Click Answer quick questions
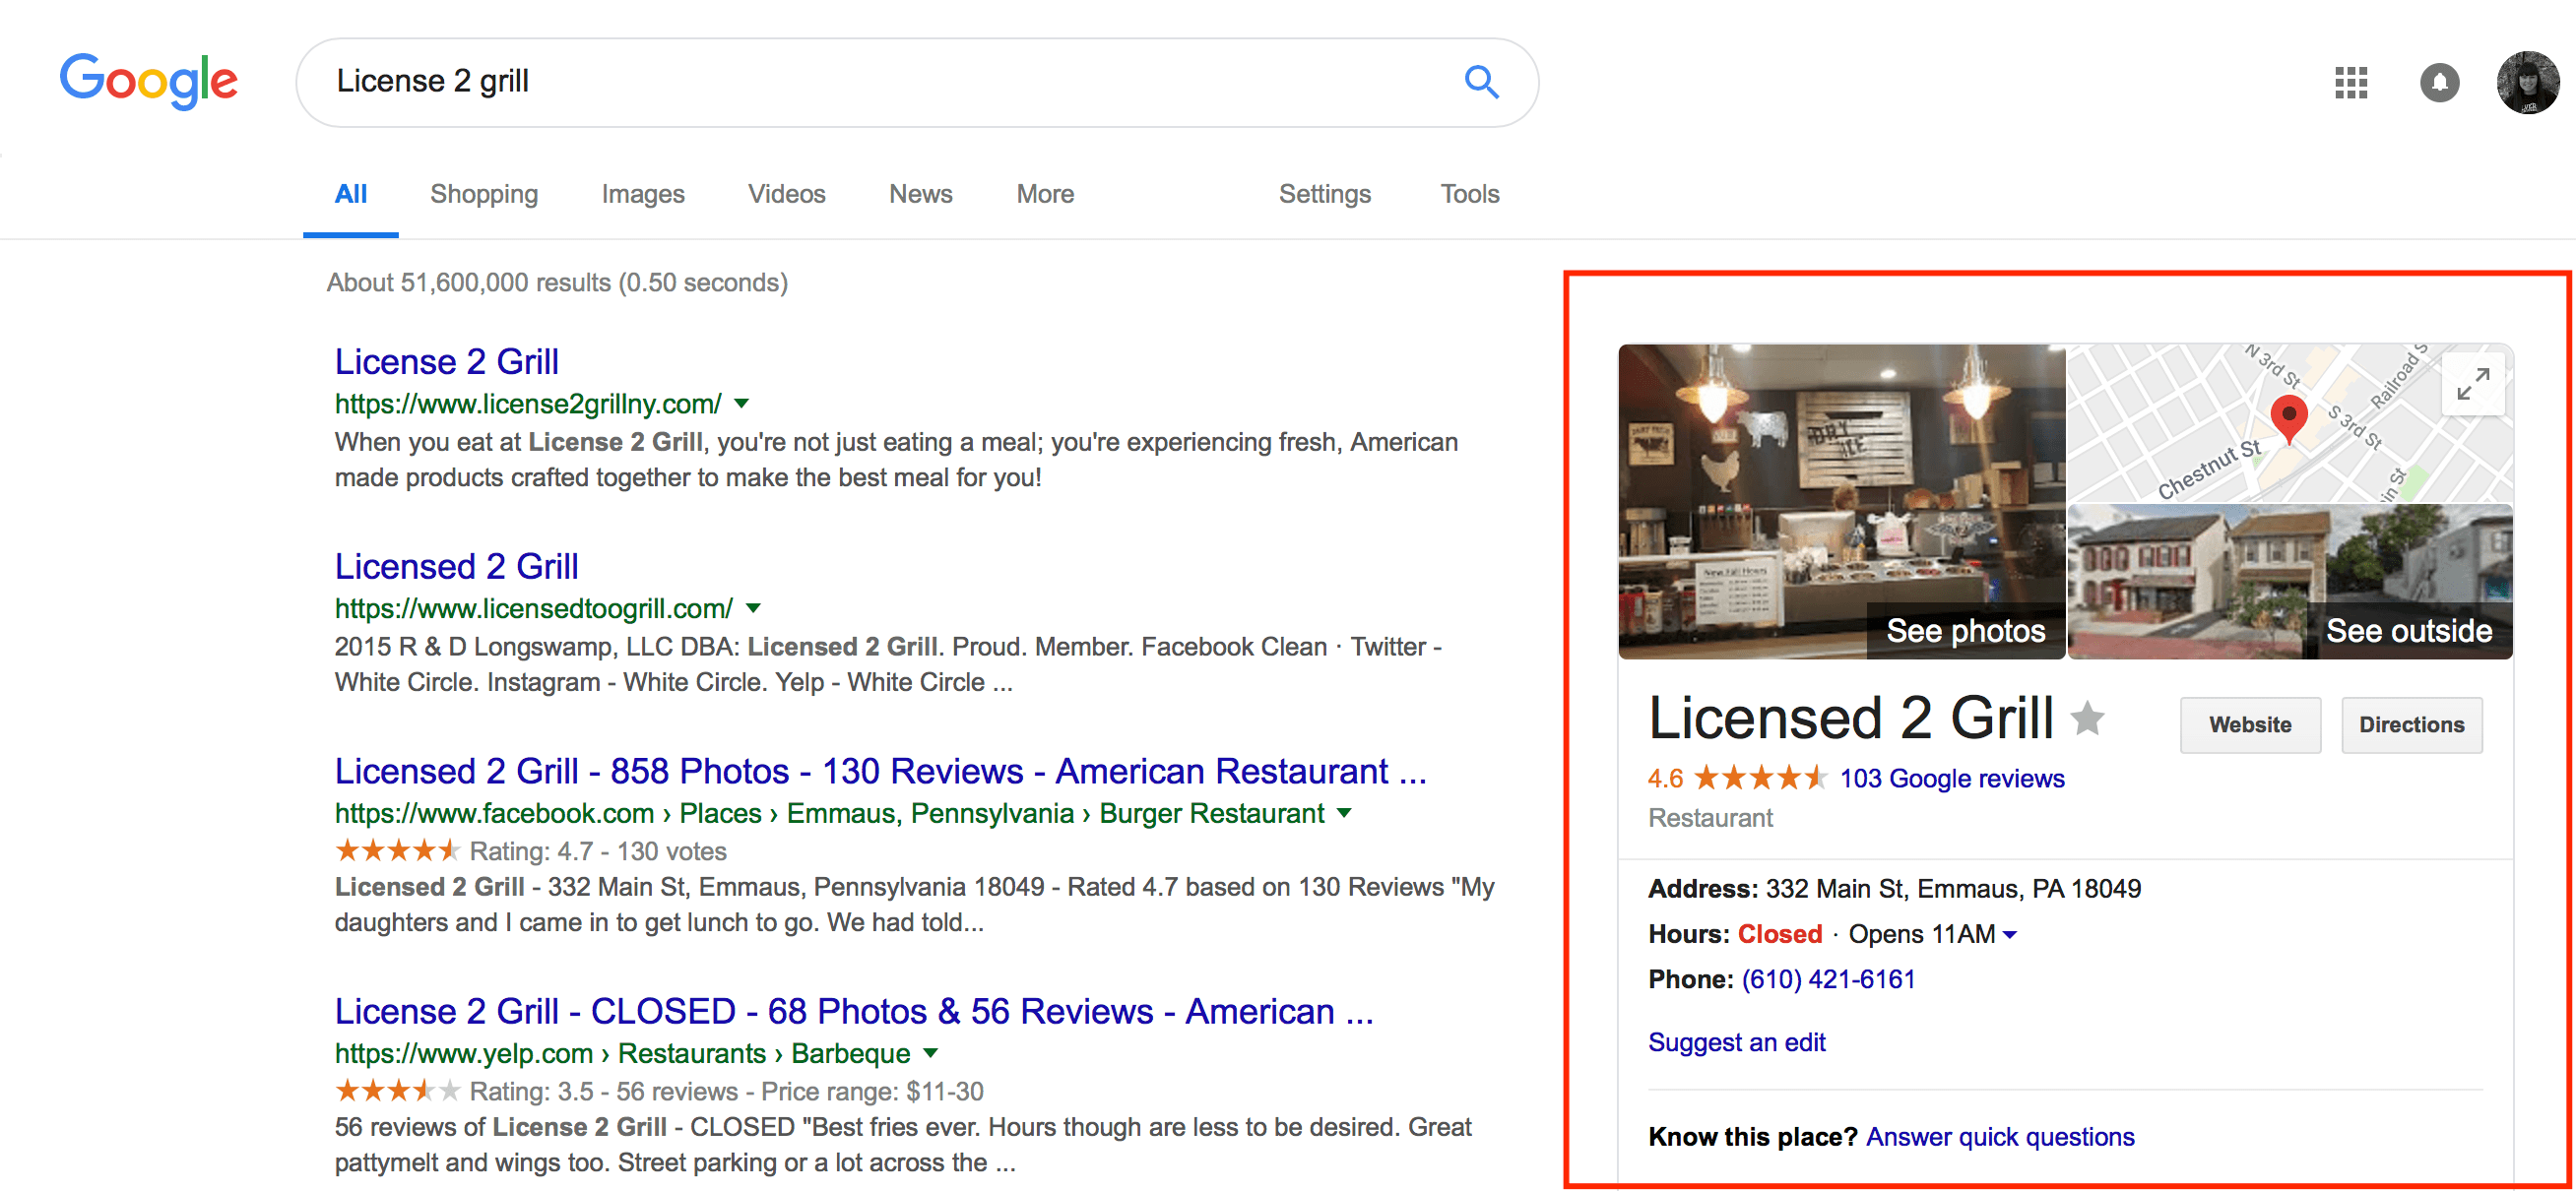Viewport: 2576px width, 1191px height. (x=1999, y=1137)
